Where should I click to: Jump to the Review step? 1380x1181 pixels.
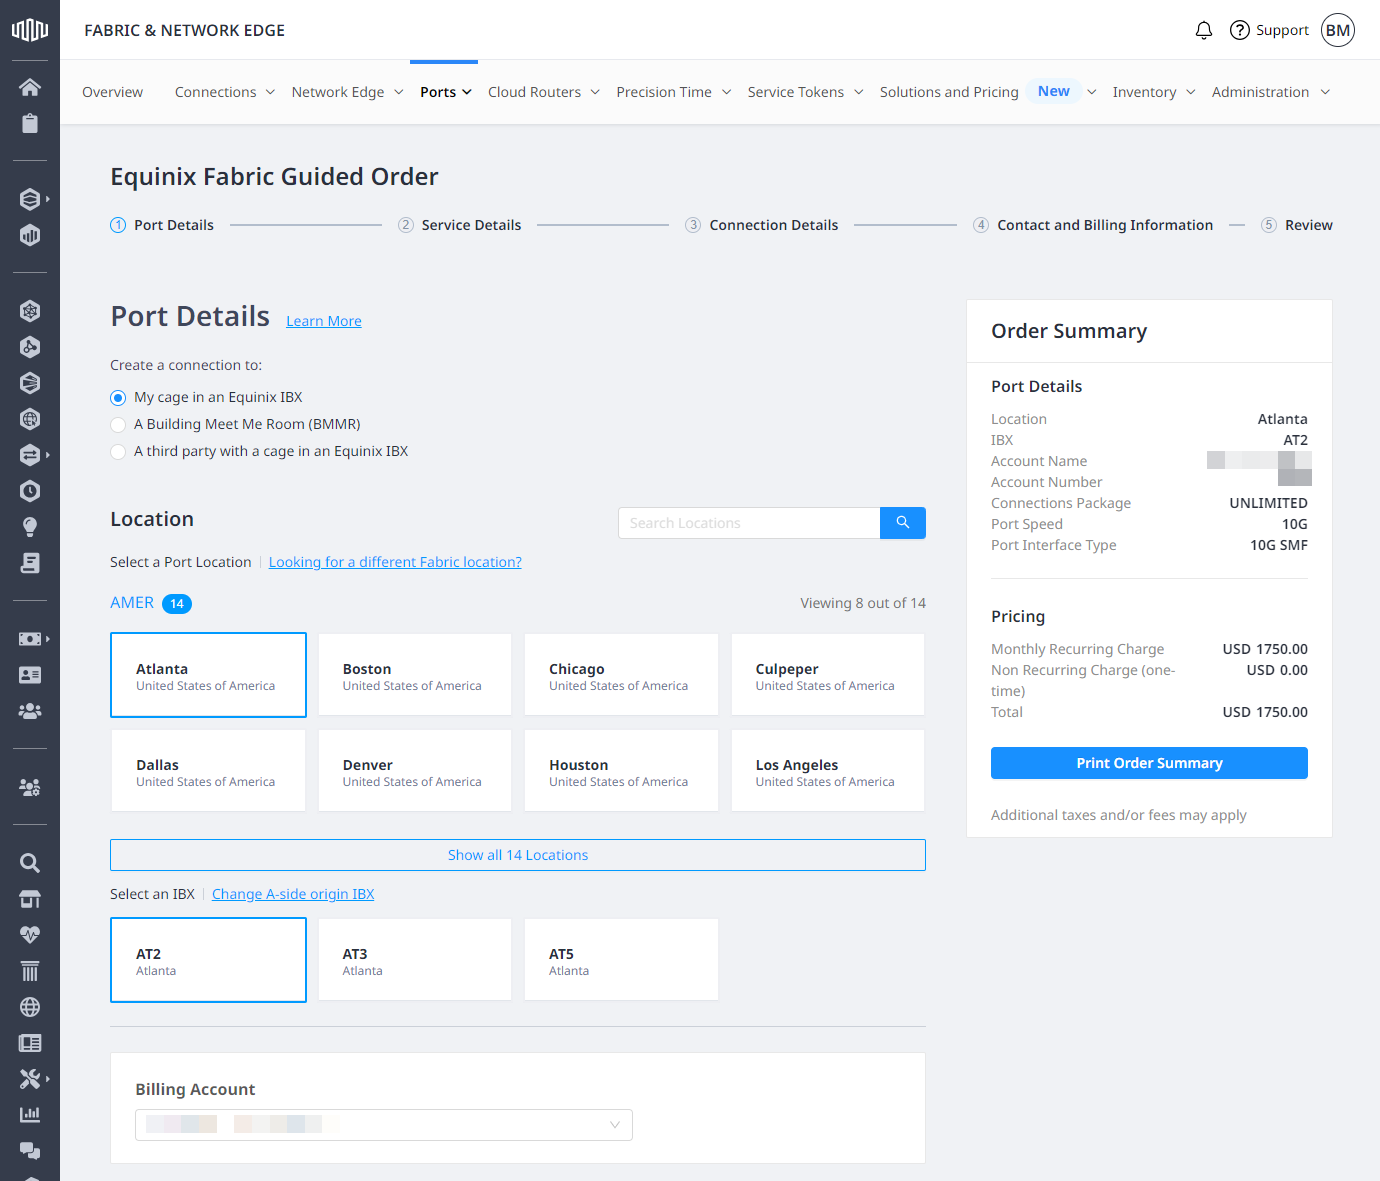point(1297,225)
